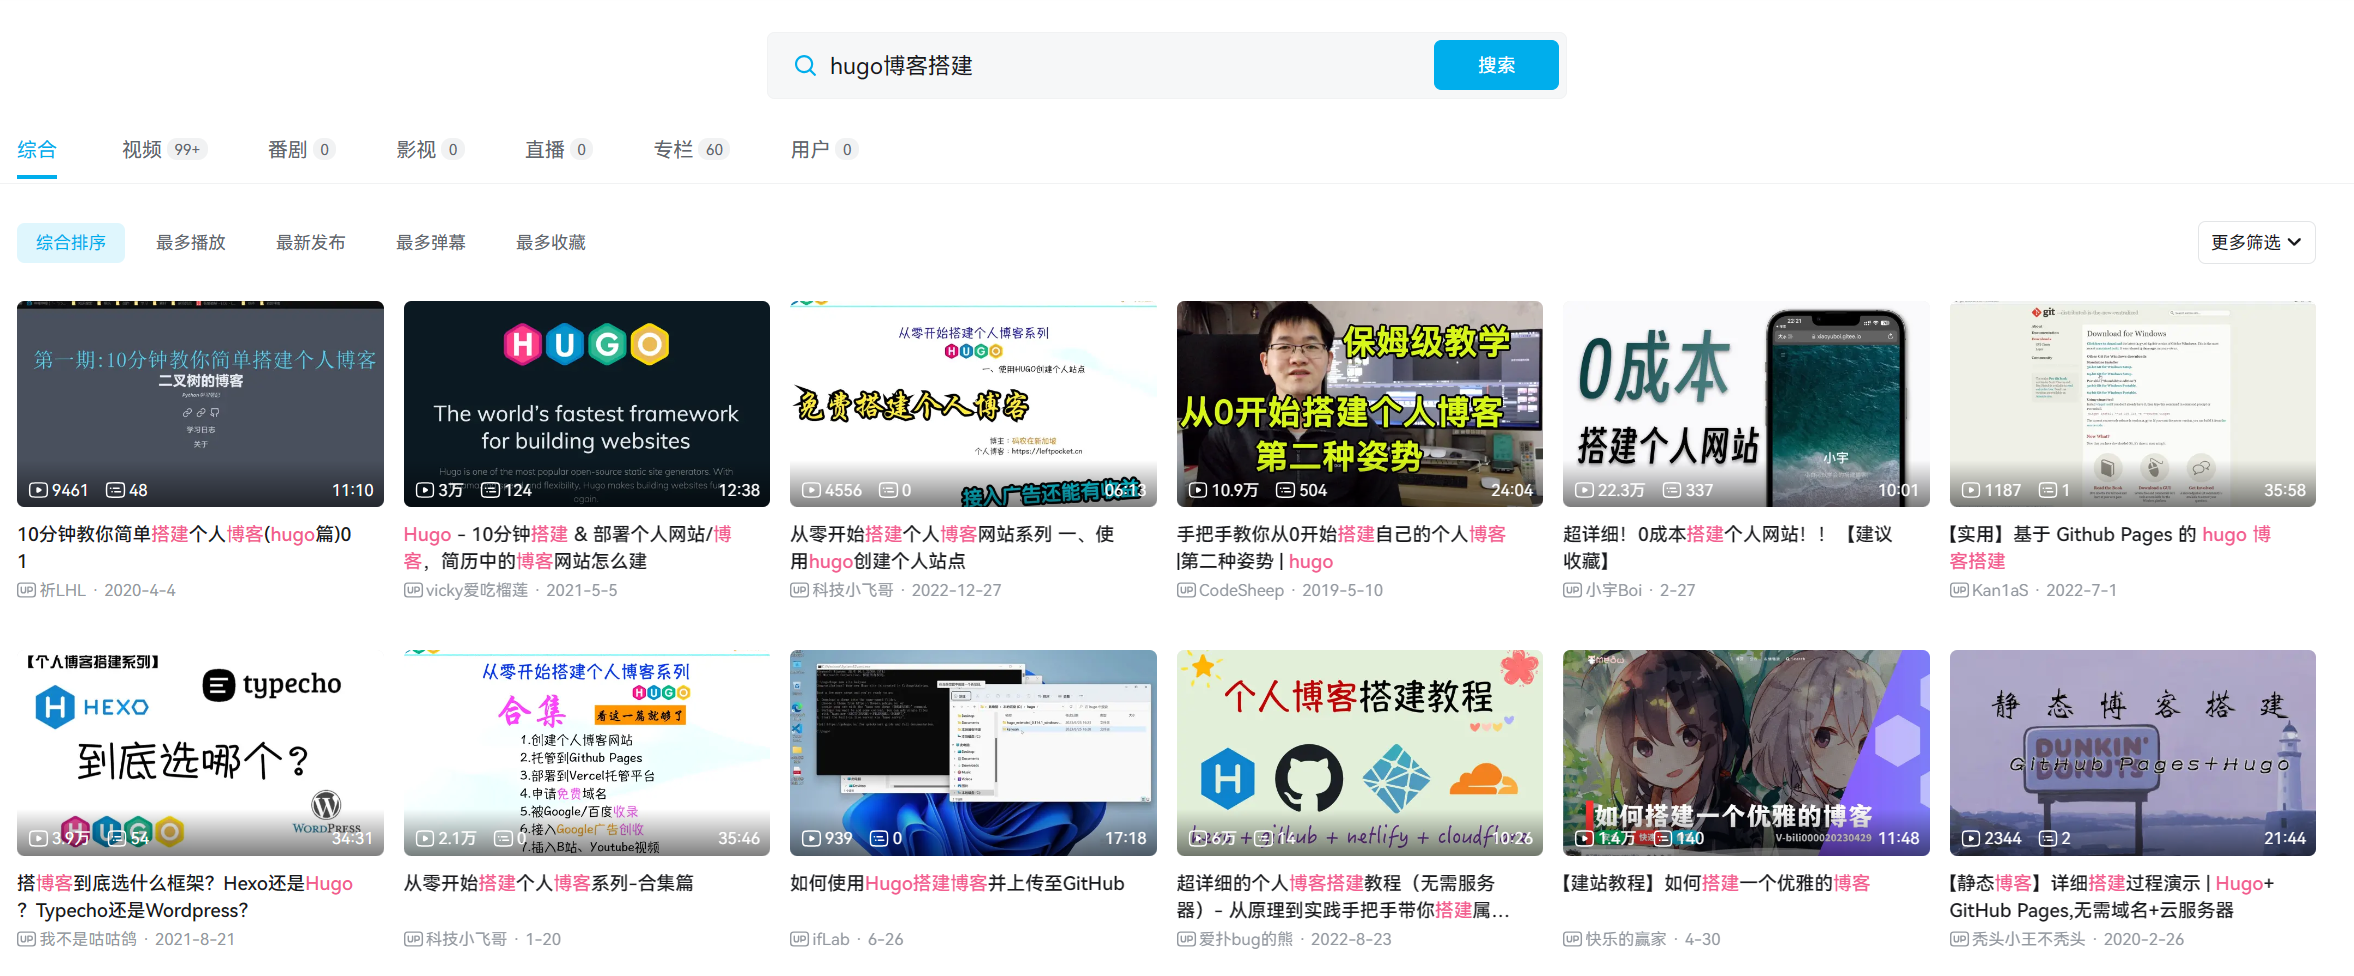Click the search magnifier icon
The height and width of the screenshot is (976, 2354).
[x=804, y=66]
